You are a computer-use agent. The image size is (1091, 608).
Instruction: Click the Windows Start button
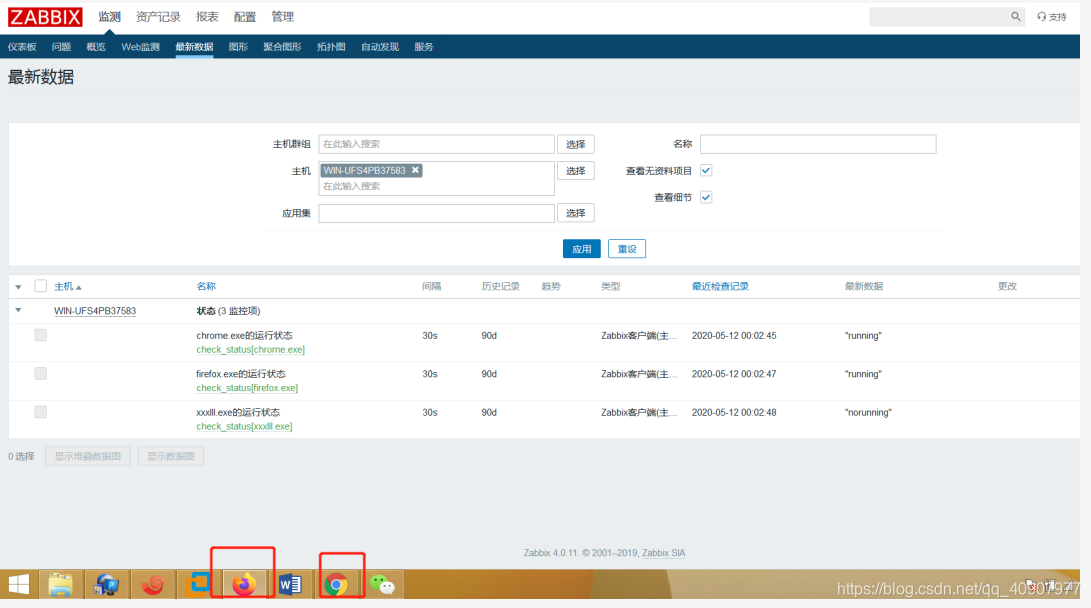point(18,585)
